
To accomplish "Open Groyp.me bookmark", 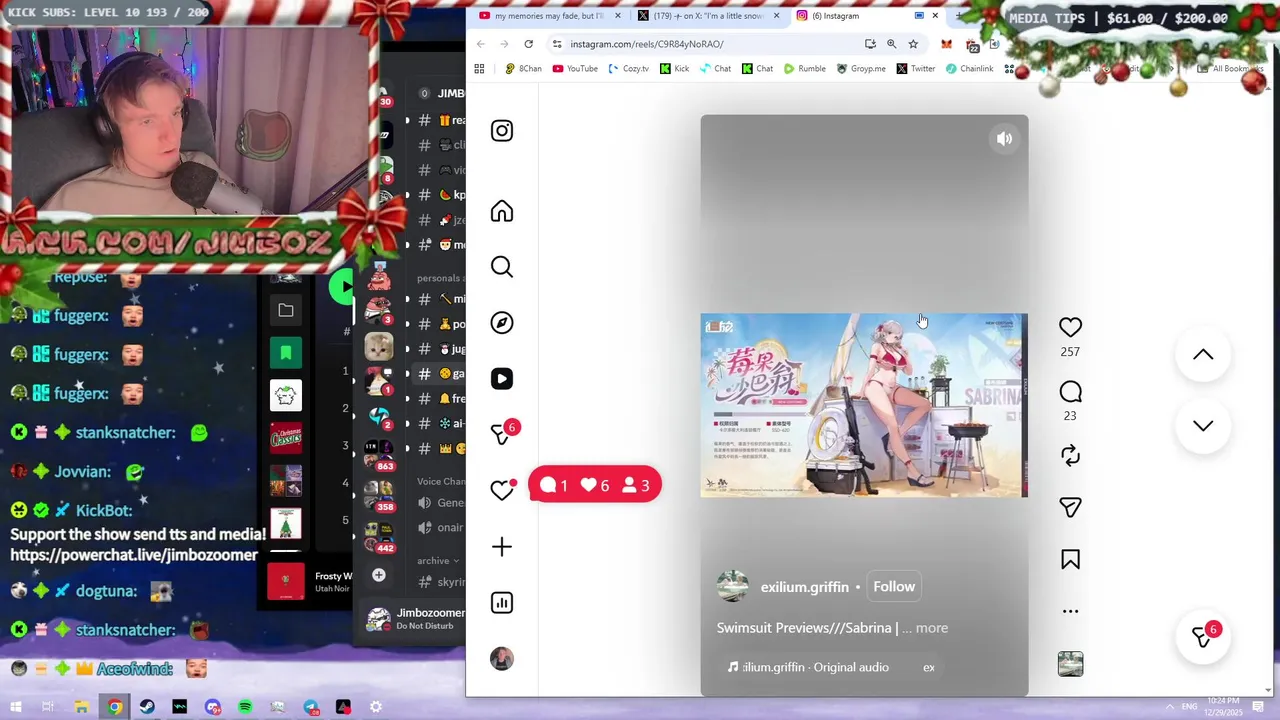I will [861, 69].
